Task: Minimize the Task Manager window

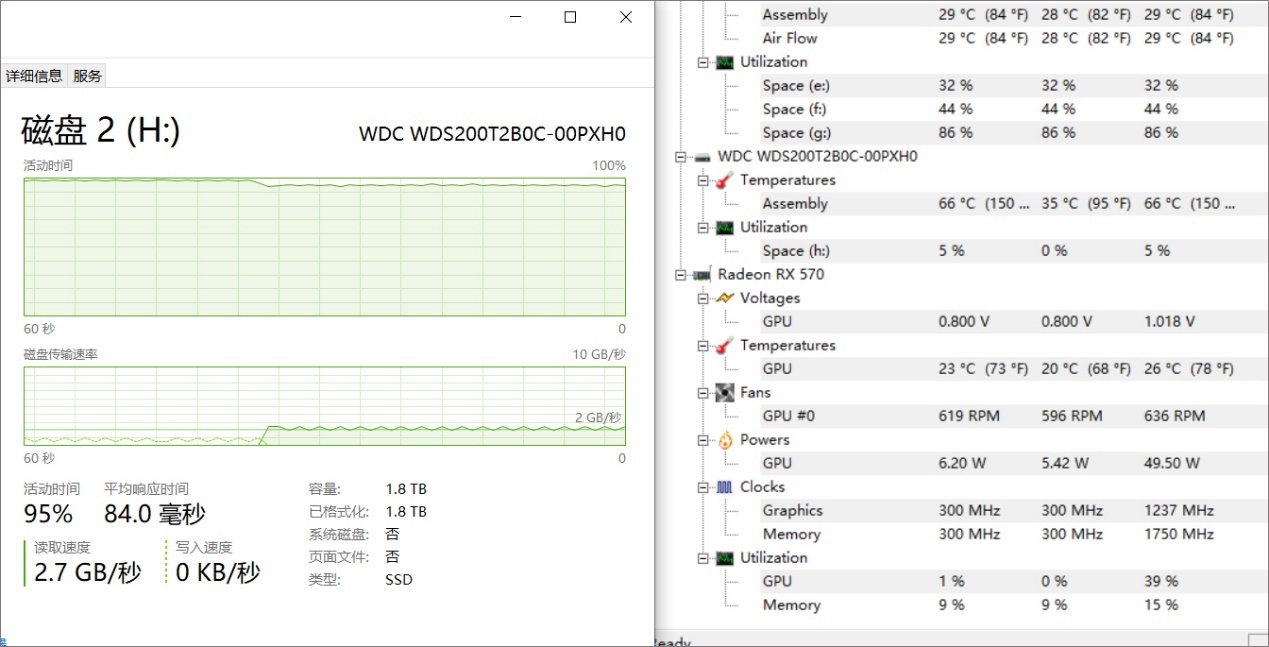Action: [x=515, y=17]
